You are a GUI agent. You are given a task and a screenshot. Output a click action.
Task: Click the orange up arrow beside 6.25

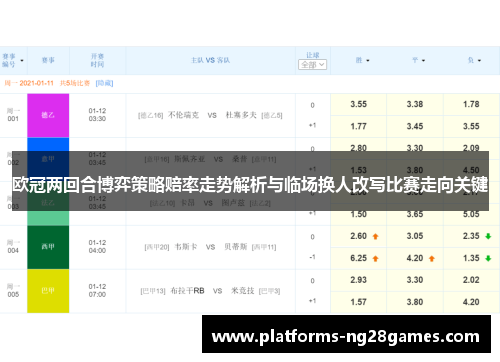pyautogui.click(x=375, y=258)
